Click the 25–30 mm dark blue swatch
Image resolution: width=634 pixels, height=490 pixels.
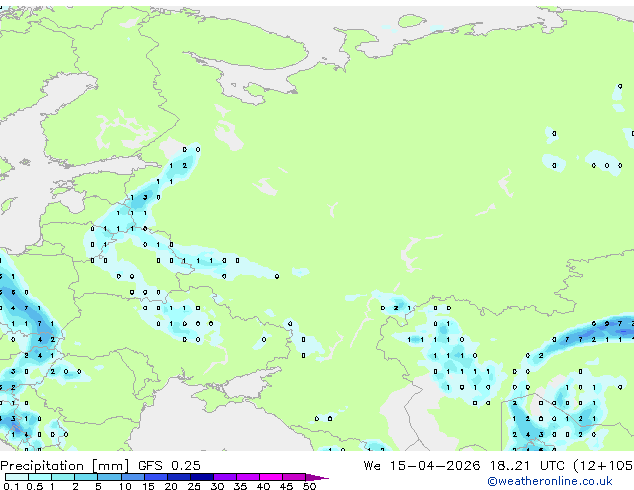click(x=202, y=477)
